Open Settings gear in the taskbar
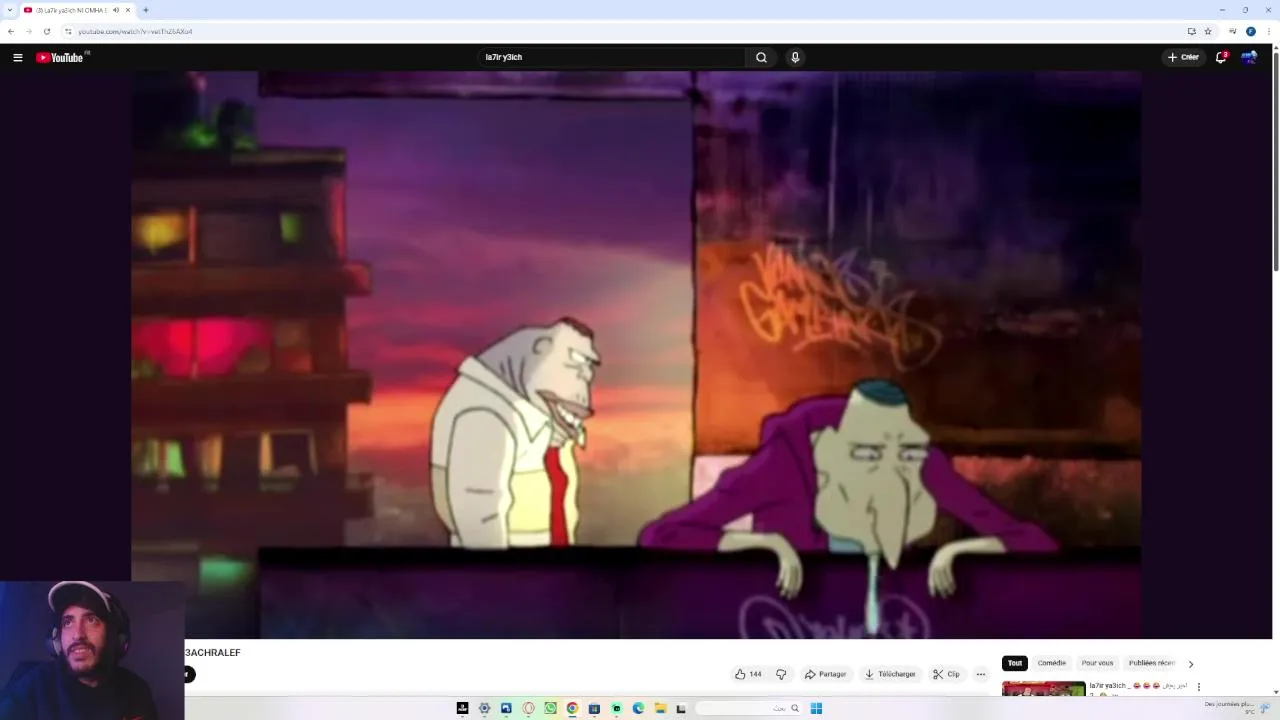This screenshot has height=720, width=1280. point(484,708)
